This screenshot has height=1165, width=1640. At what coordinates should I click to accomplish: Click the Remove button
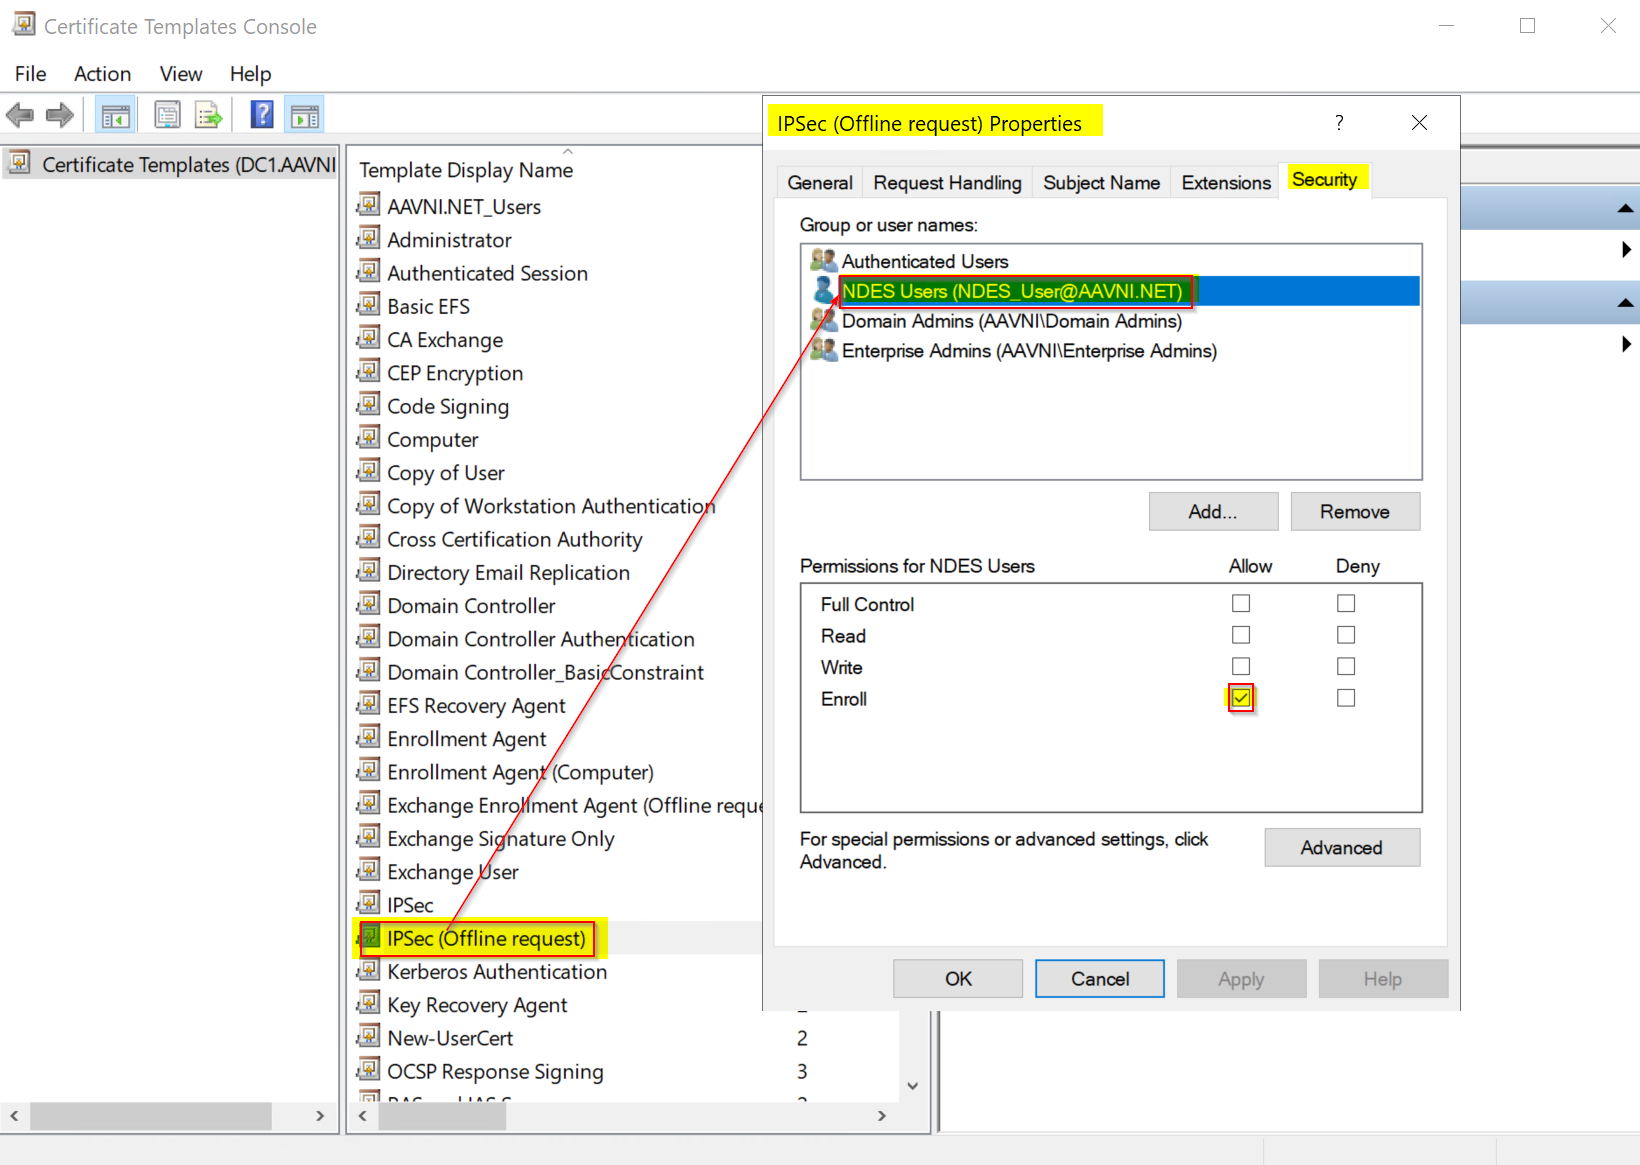(x=1355, y=511)
